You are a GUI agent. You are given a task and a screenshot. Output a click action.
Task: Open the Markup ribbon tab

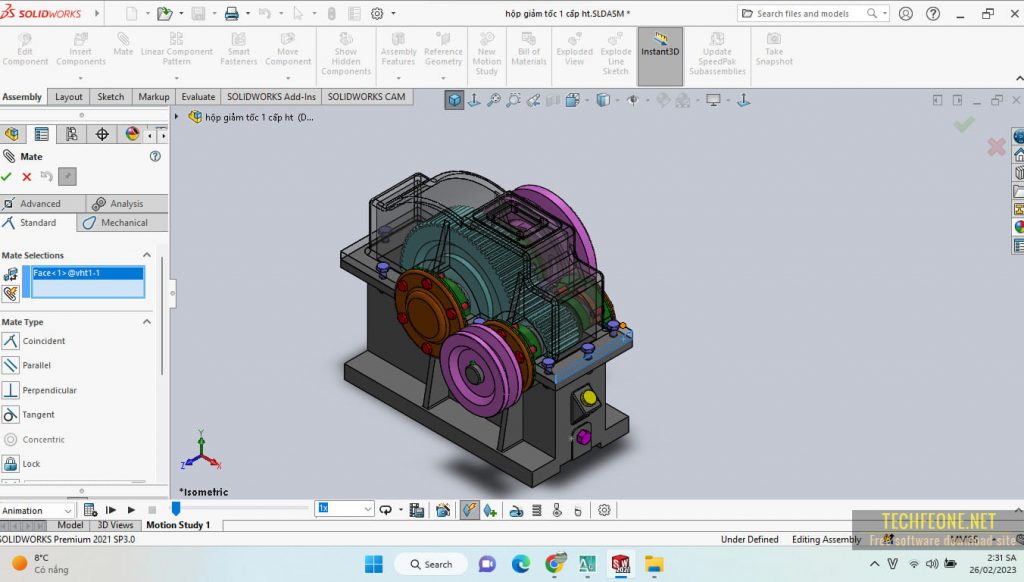click(x=153, y=97)
